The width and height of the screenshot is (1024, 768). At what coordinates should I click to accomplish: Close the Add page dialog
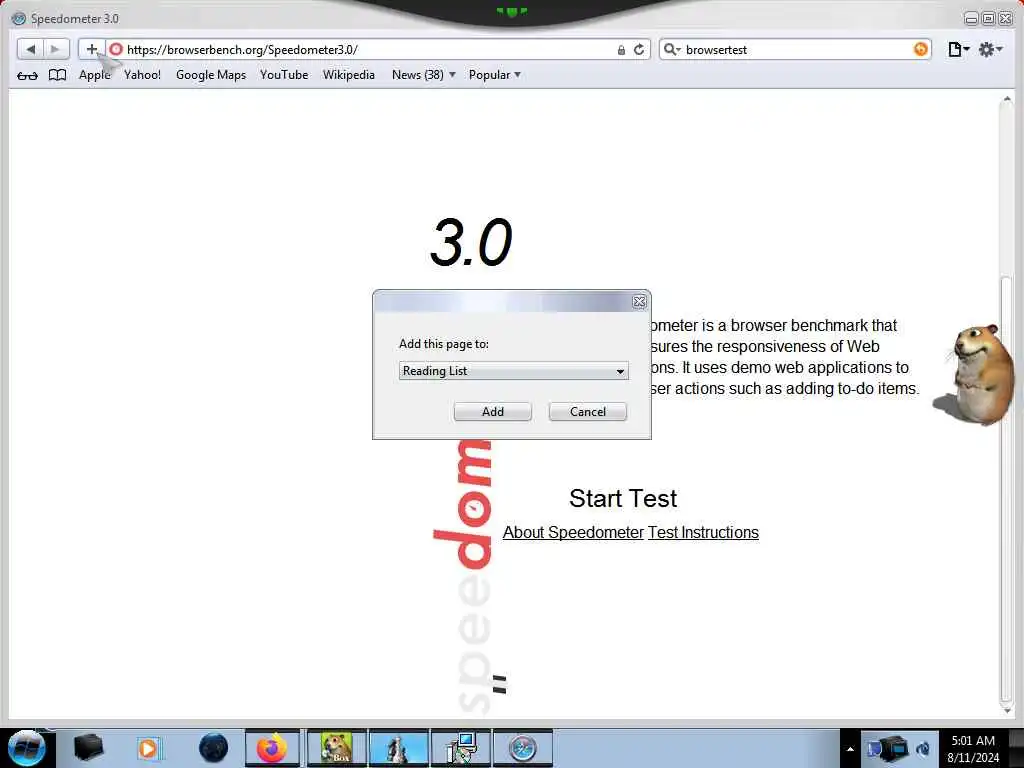coord(639,301)
